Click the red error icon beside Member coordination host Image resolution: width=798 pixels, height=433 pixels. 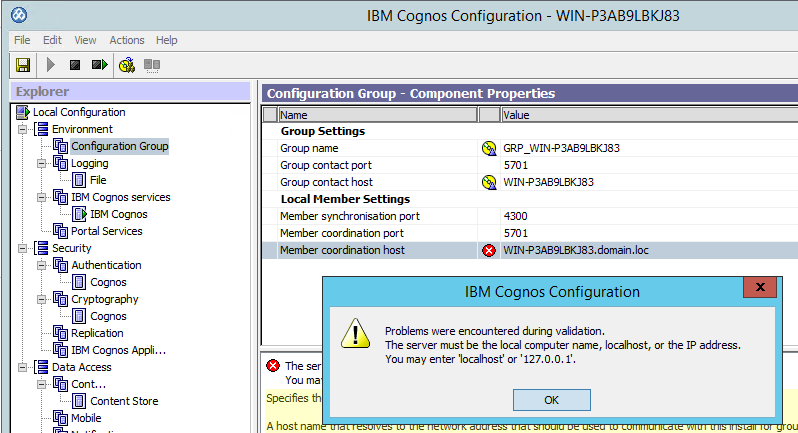point(489,250)
